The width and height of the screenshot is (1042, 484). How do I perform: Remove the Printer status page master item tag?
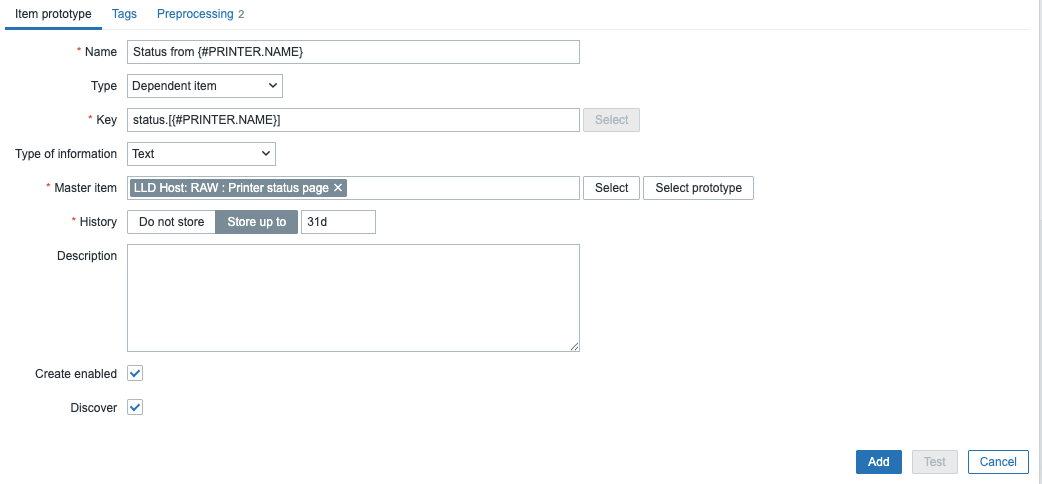338,188
